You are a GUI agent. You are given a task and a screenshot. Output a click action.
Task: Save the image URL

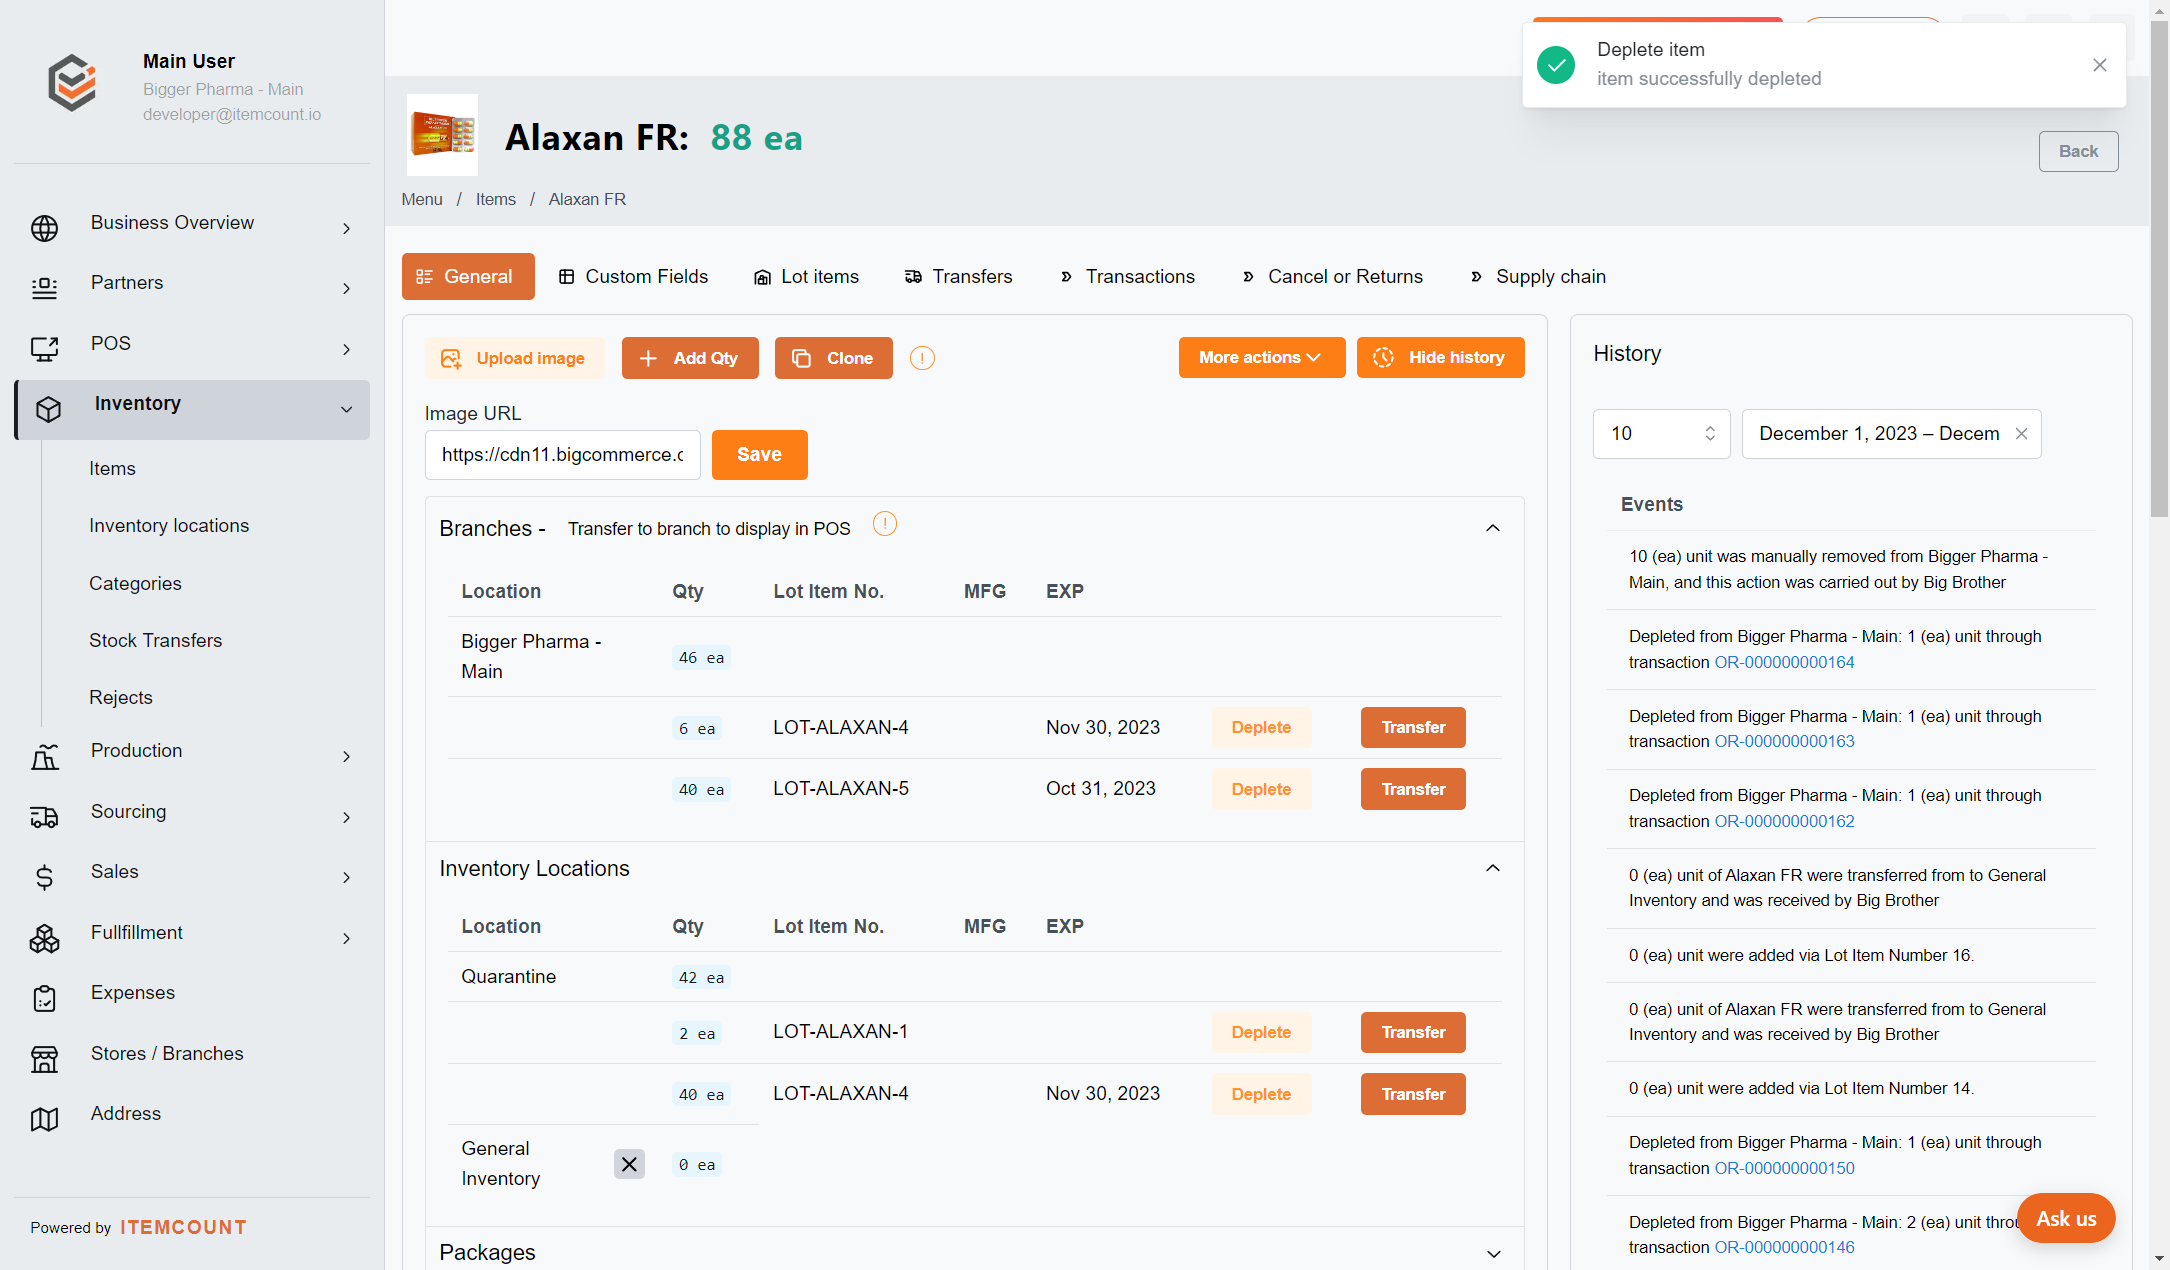tap(759, 455)
